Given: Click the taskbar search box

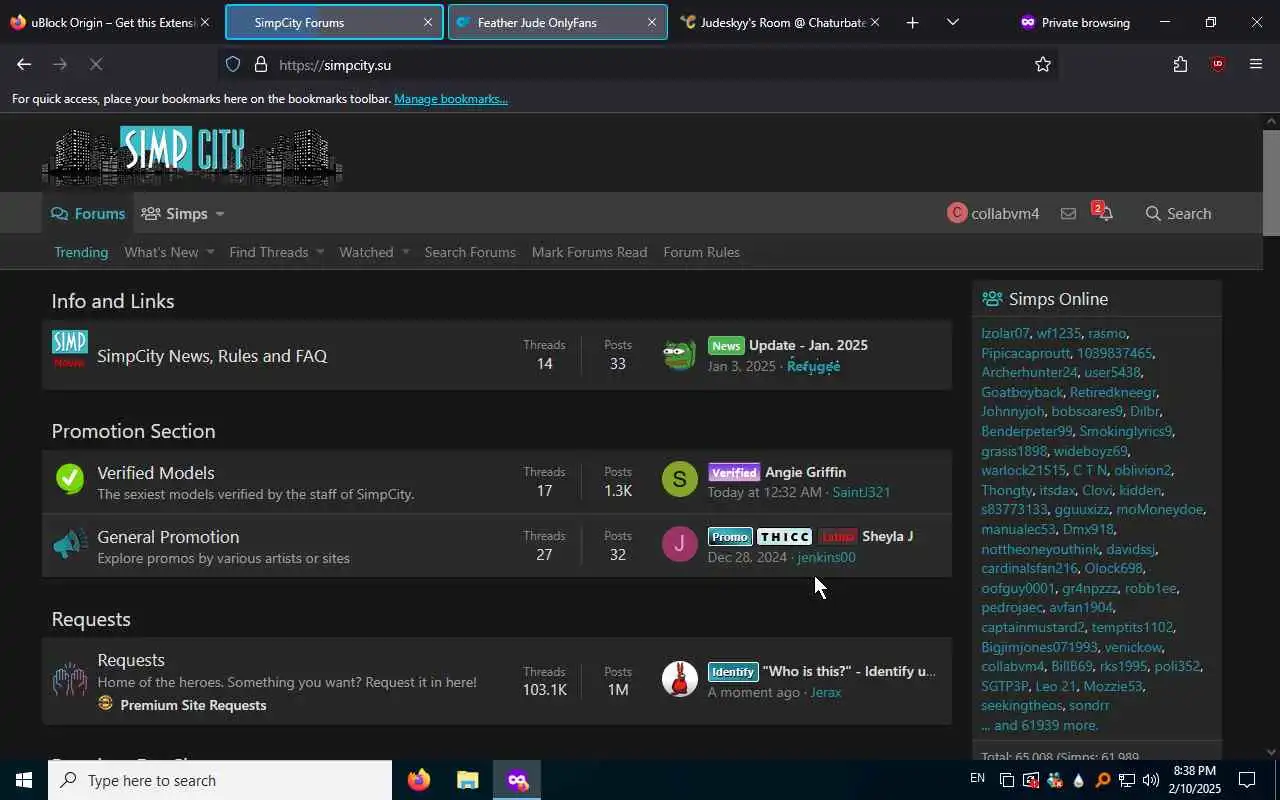Looking at the screenshot, I should (220, 780).
